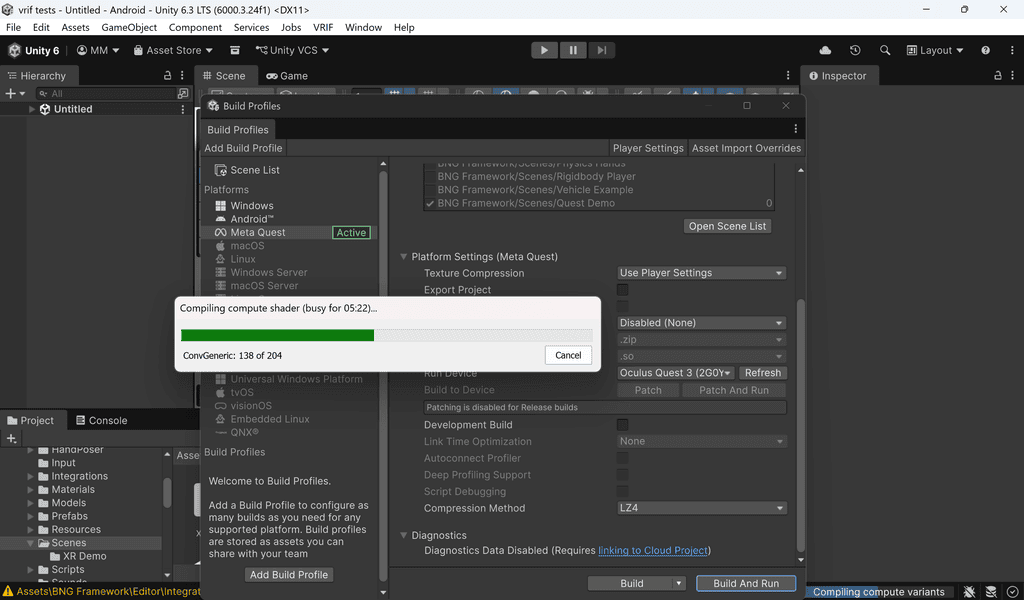Screen dimensions: 1024x600
Task: Toggle the Deep Profiling Support checkbox
Action: [x=622, y=475]
